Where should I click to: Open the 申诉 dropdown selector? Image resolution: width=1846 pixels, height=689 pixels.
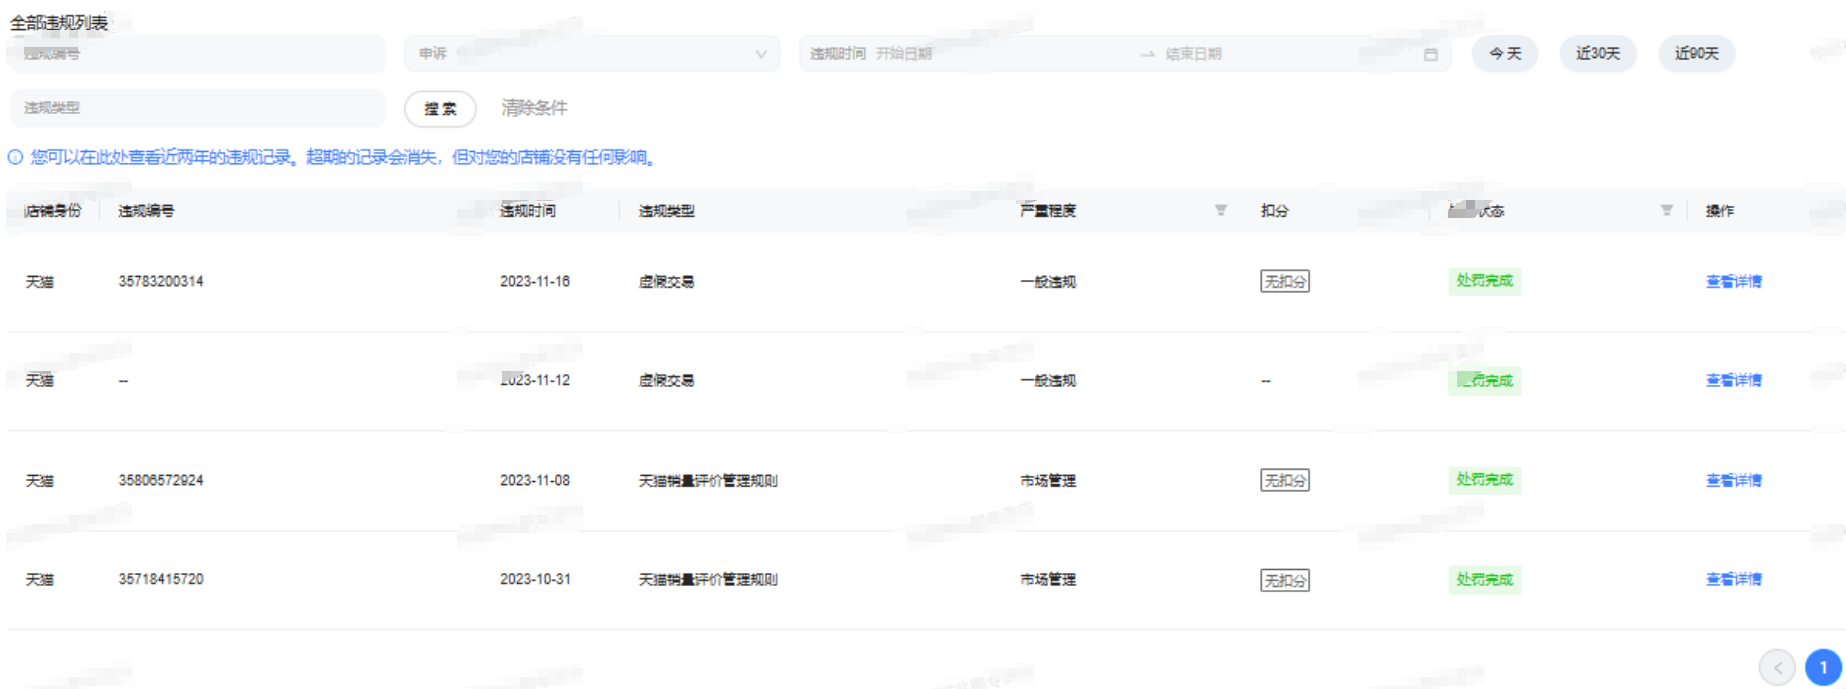point(592,54)
